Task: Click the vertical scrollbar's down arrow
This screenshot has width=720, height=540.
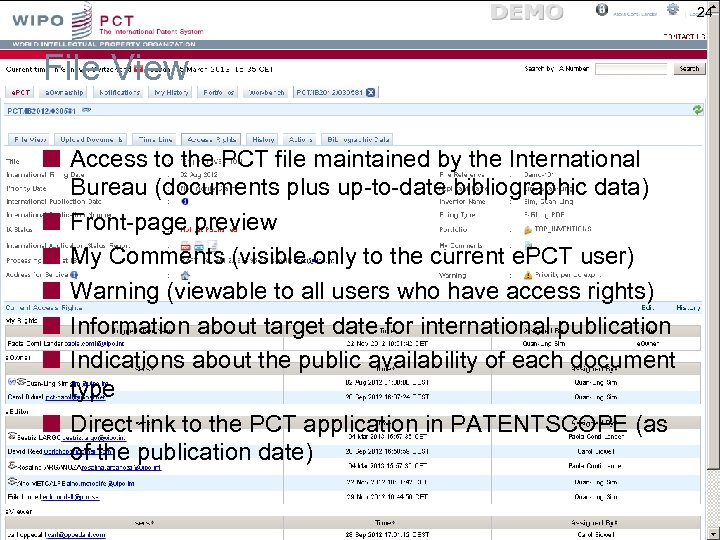Action: (x=713, y=534)
